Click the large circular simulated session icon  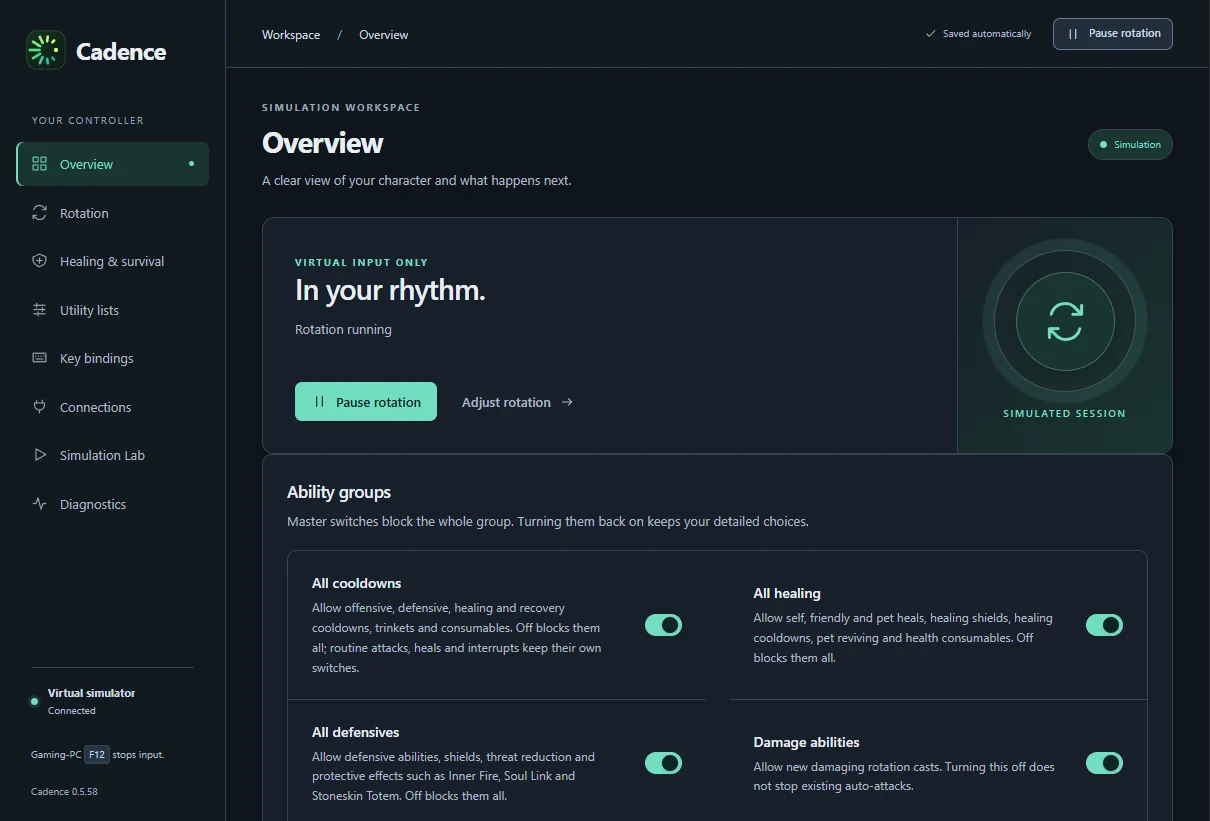1065,322
